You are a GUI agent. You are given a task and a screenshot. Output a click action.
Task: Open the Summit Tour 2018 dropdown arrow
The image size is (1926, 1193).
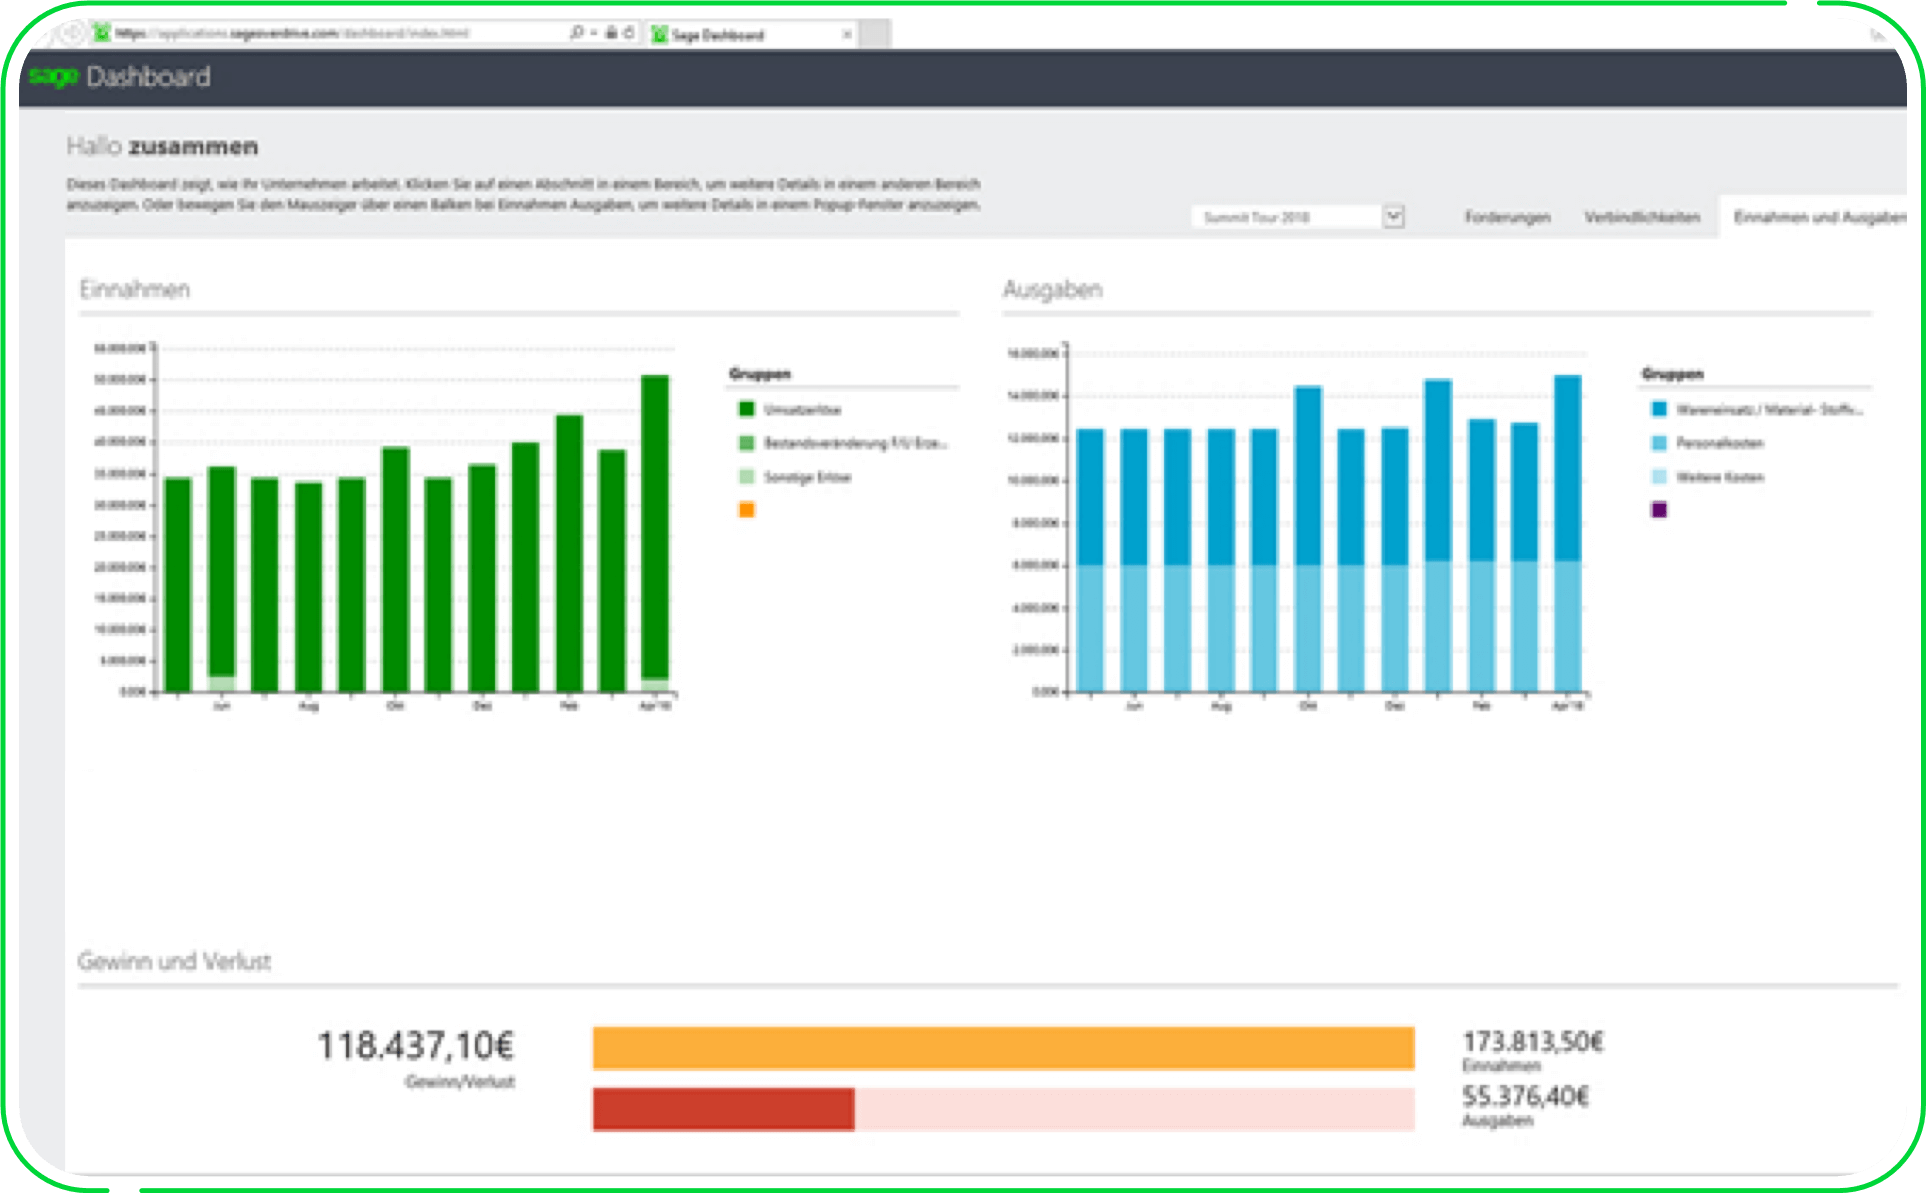click(x=1394, y=217)
